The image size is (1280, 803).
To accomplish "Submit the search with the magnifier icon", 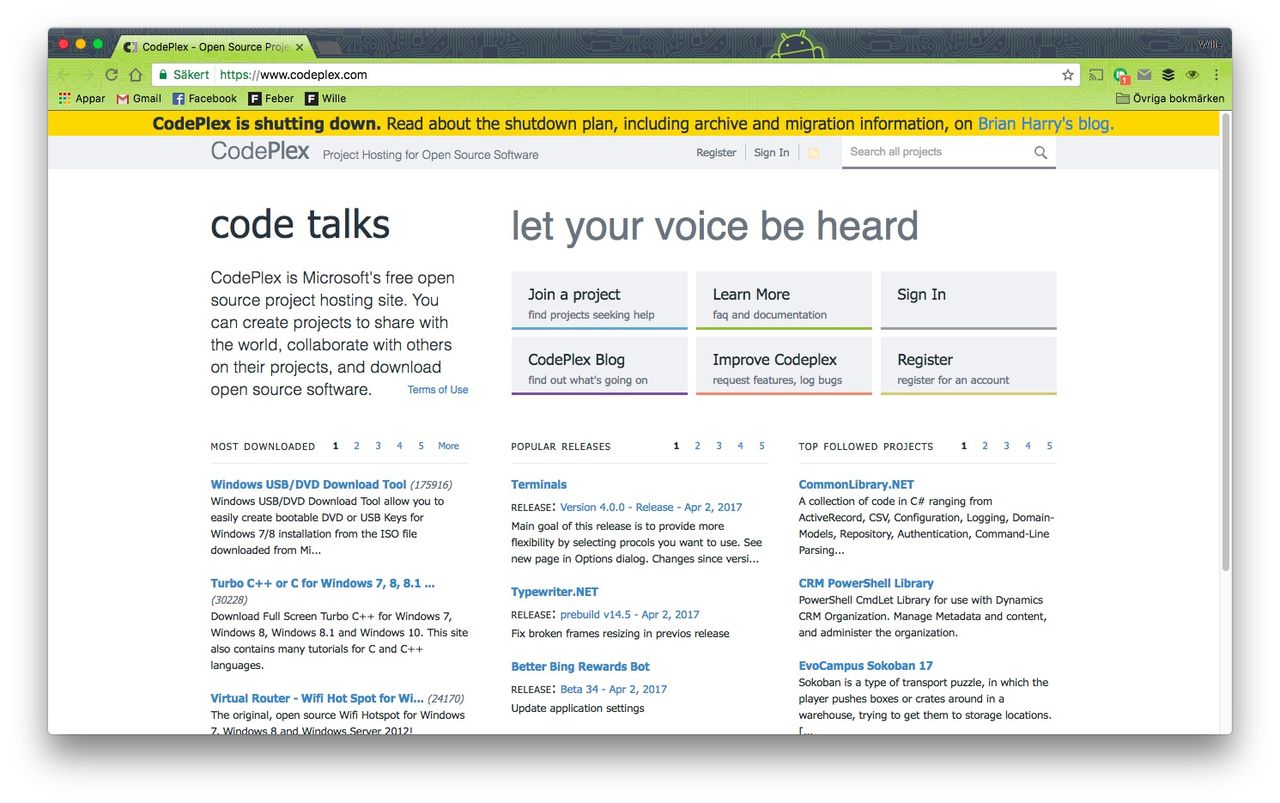I will point(1040,153).
